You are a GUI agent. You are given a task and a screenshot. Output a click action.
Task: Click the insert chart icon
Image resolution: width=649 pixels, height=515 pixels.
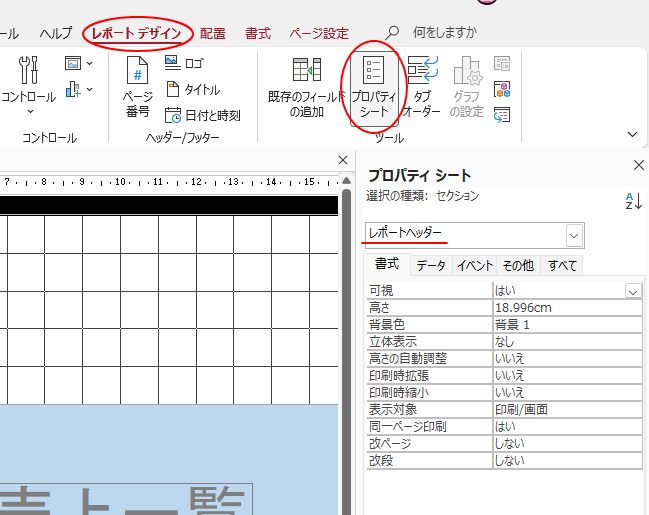[x=73, y=89]
